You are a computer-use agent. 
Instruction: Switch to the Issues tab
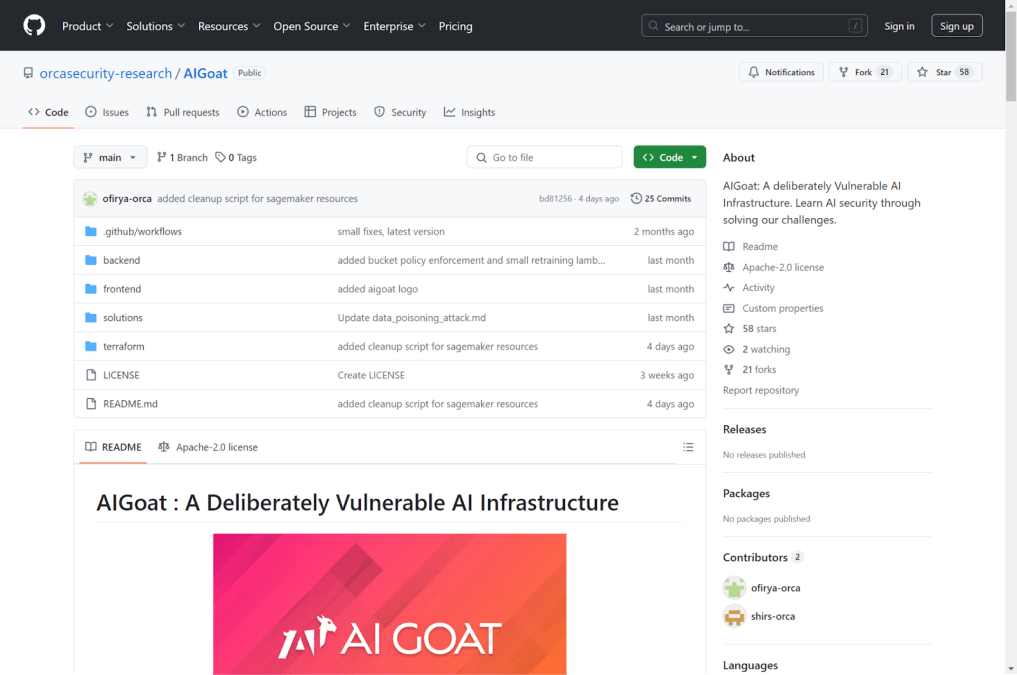pyautogui.click(x=107, y=112)
